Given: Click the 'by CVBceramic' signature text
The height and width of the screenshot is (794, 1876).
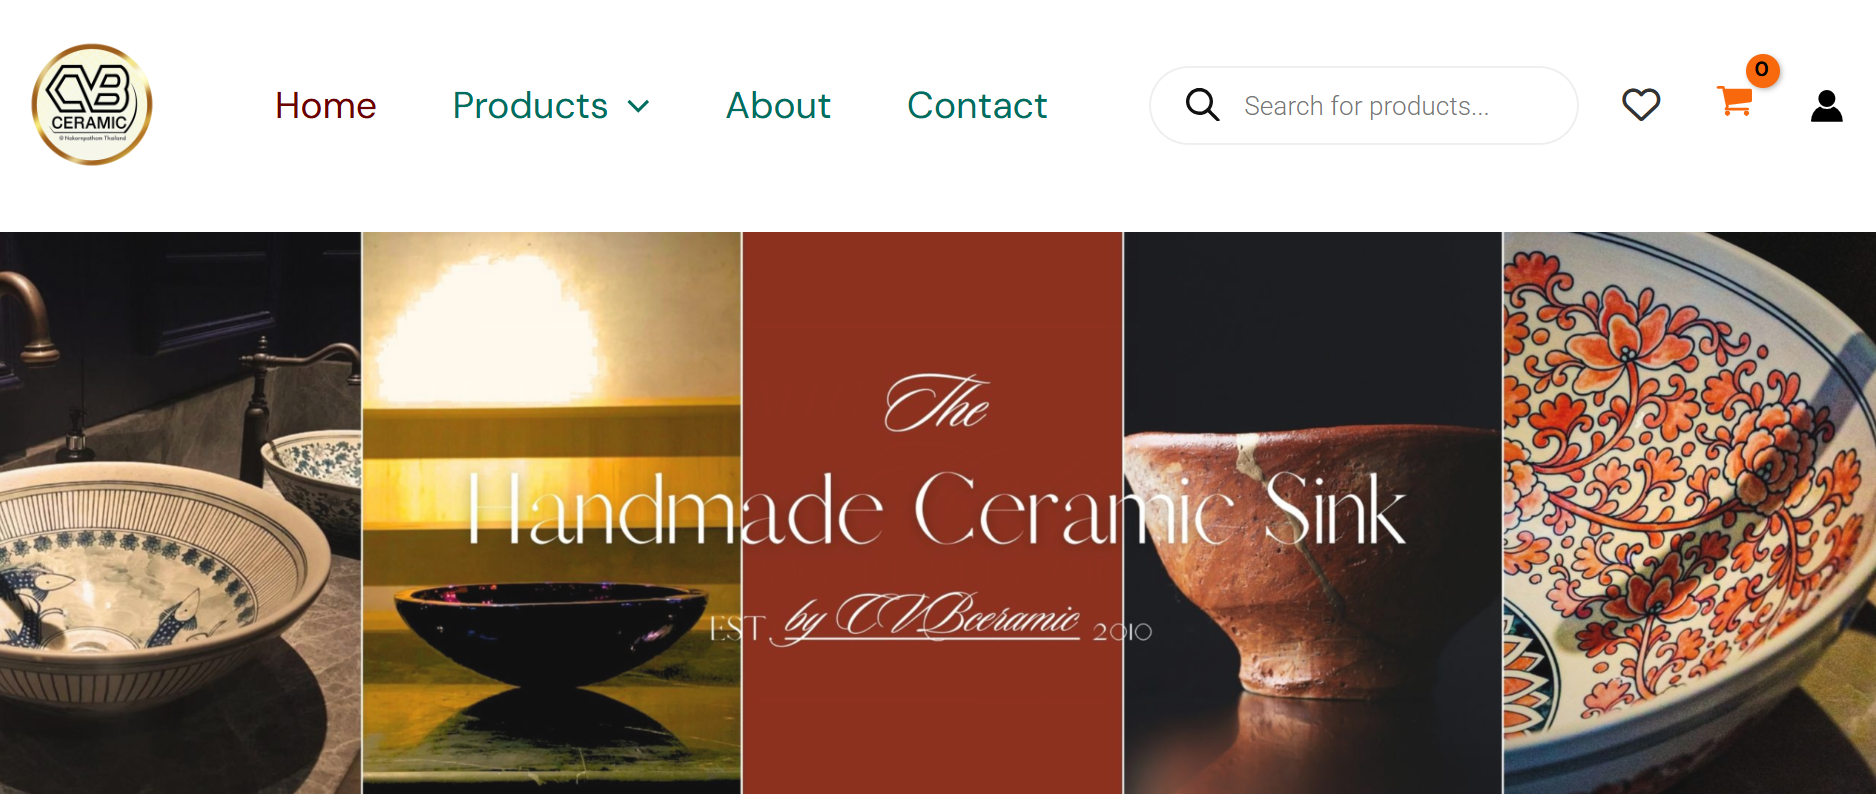Looking at the screenshot, I should 932,618.
